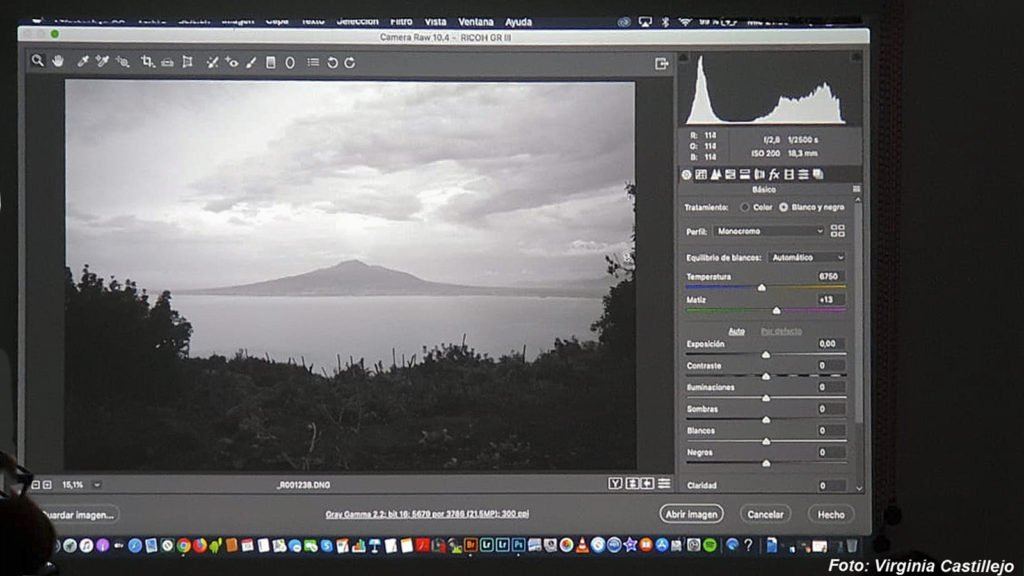This screenshot has width=1024, height=576.
Task: Activate the Crop tool
Action: click(147, 61)
